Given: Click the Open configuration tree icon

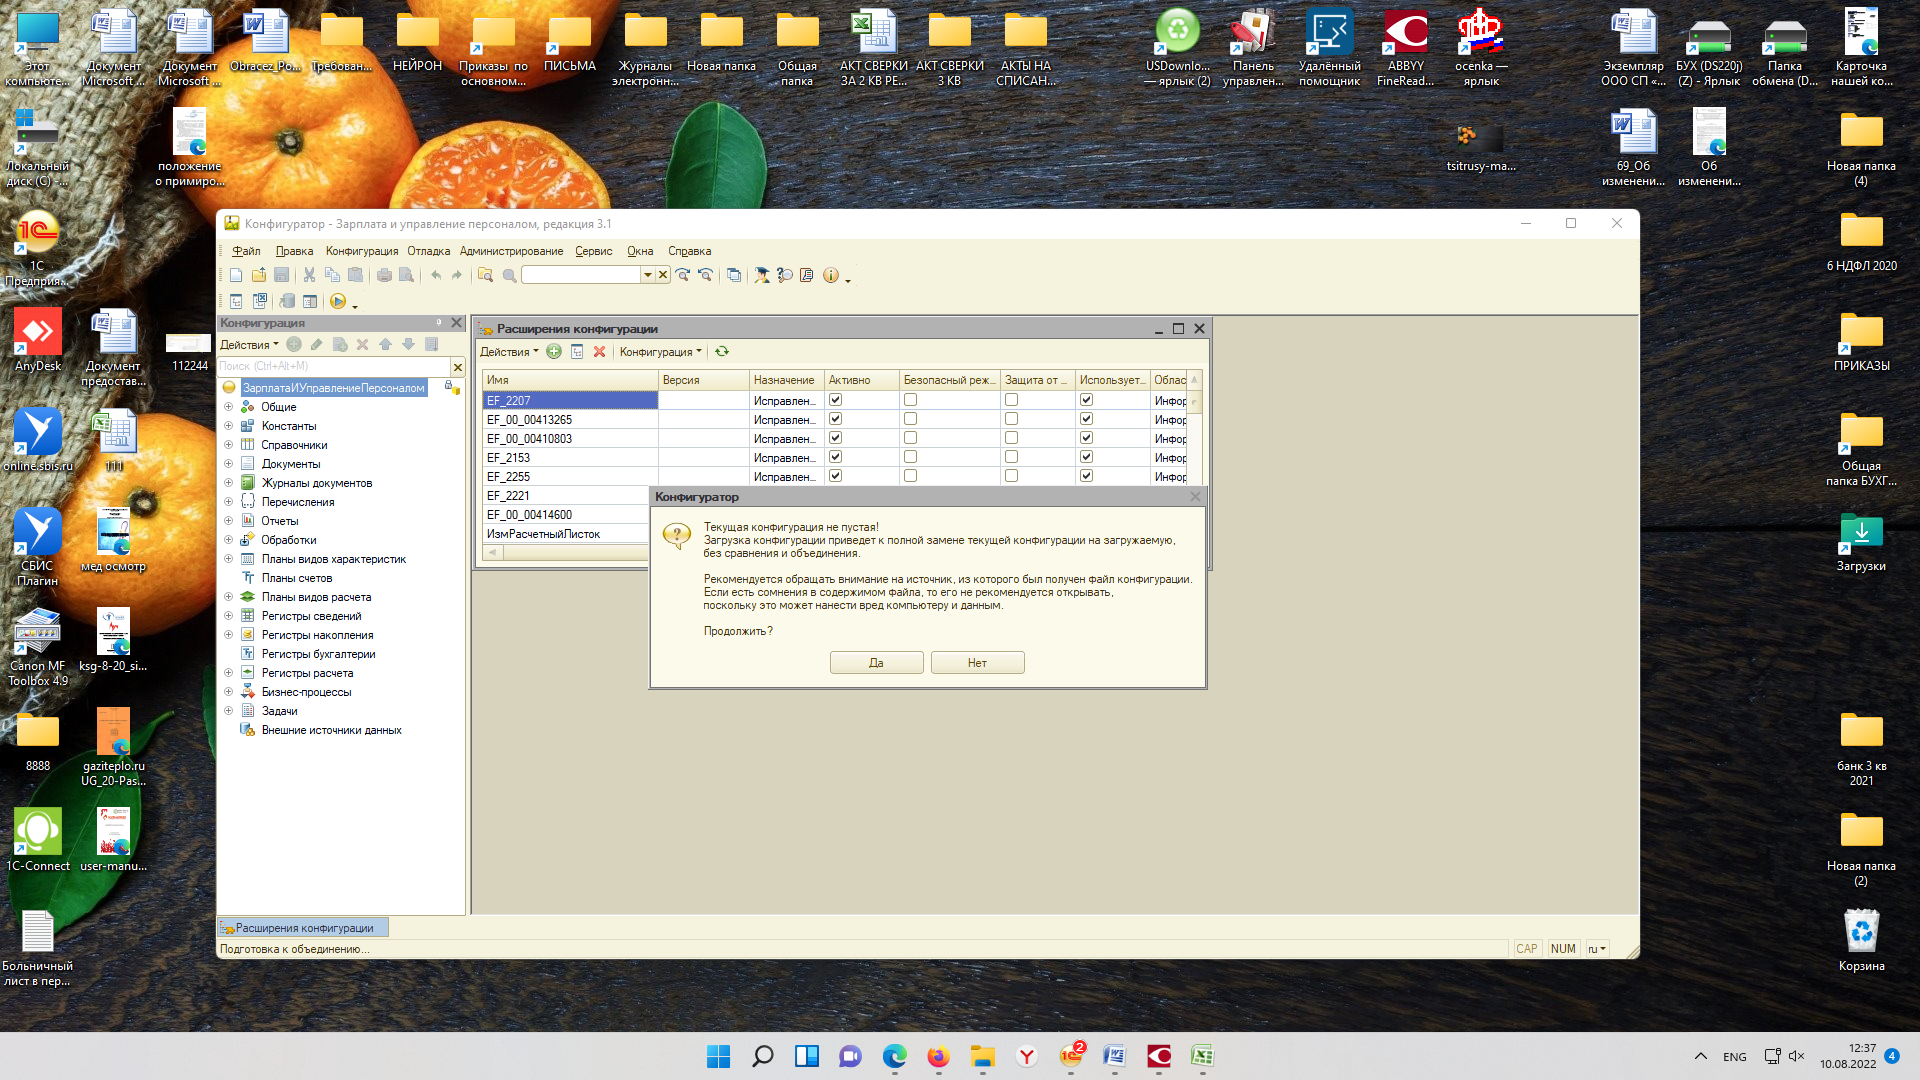Looking at the screenshot, I should pos(236,301).
